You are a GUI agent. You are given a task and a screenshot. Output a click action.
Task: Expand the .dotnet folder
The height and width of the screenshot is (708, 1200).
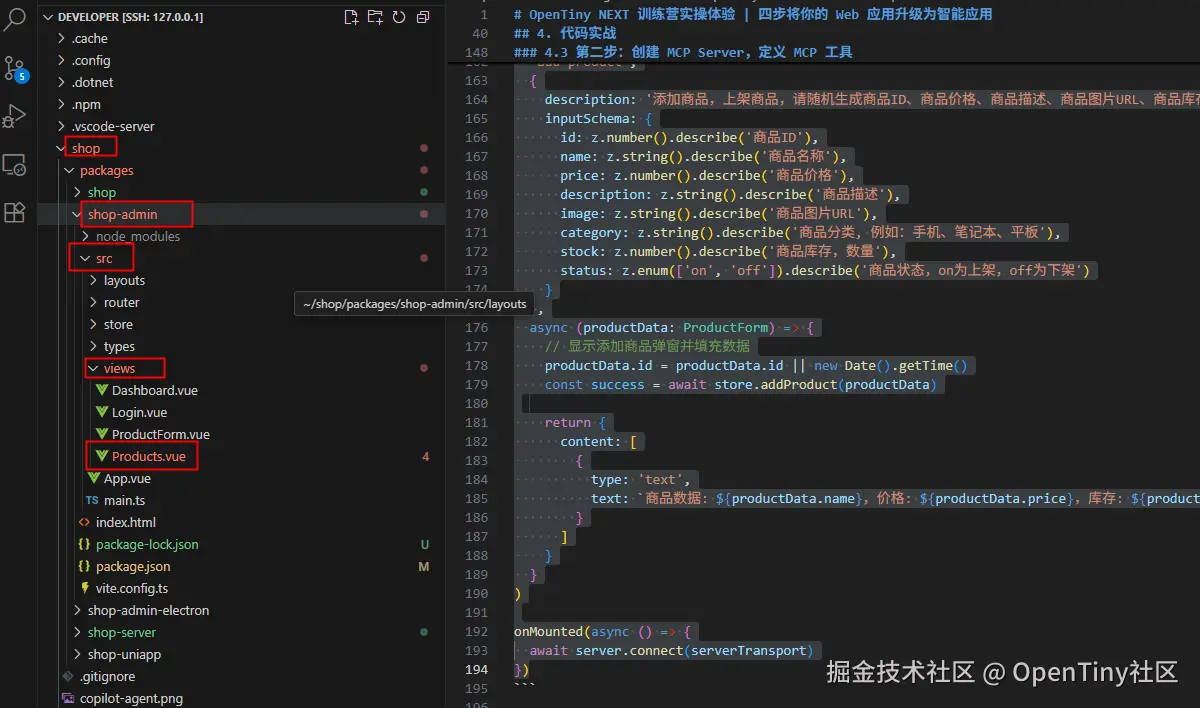(63, 82)
